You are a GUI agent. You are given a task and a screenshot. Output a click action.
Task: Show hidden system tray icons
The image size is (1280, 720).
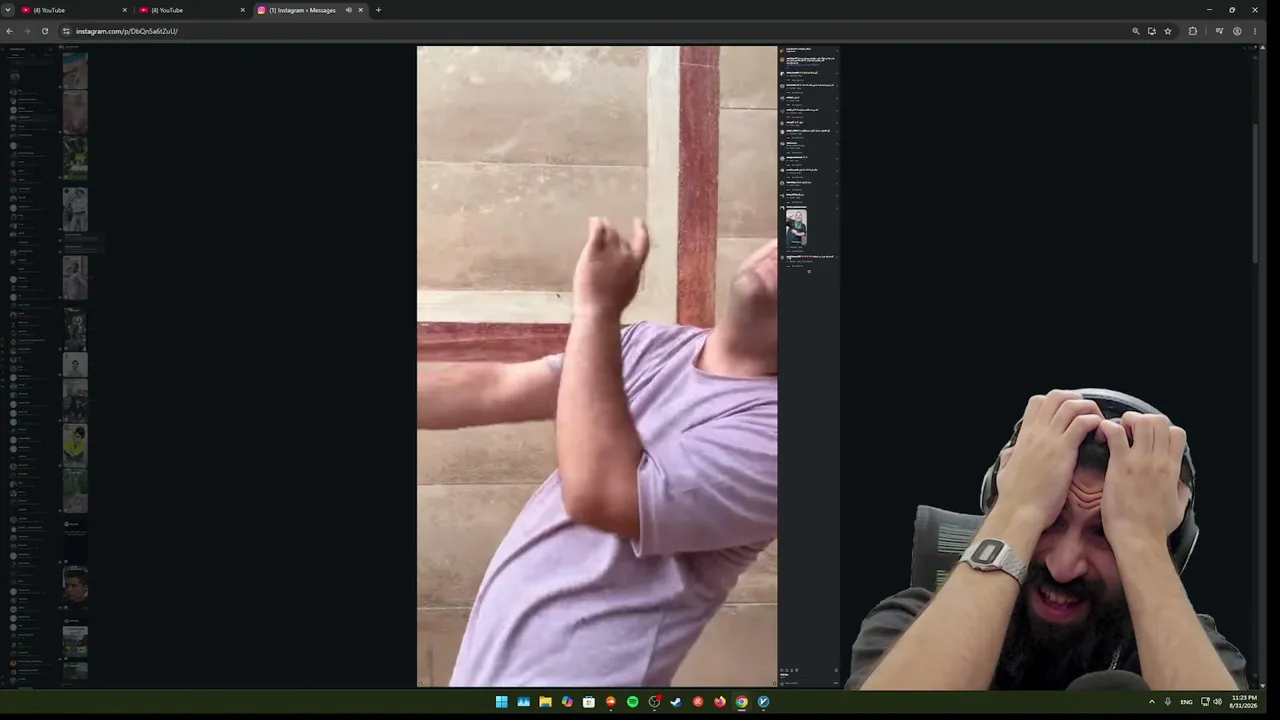(1152, 702)
